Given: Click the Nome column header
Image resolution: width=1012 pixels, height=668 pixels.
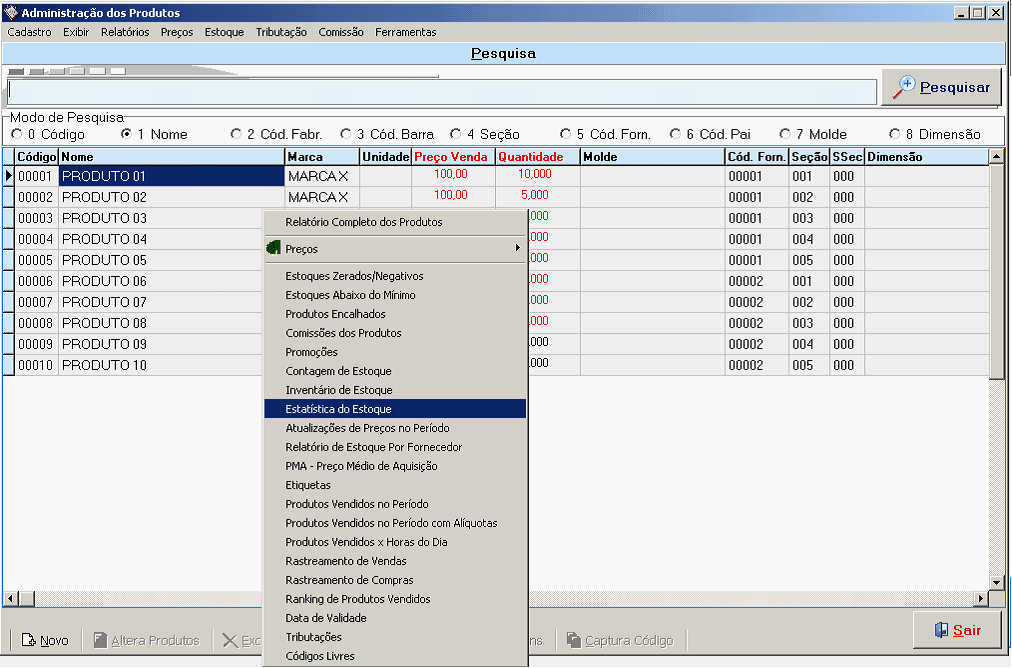Looking at the screenshot, I should 170,157.
